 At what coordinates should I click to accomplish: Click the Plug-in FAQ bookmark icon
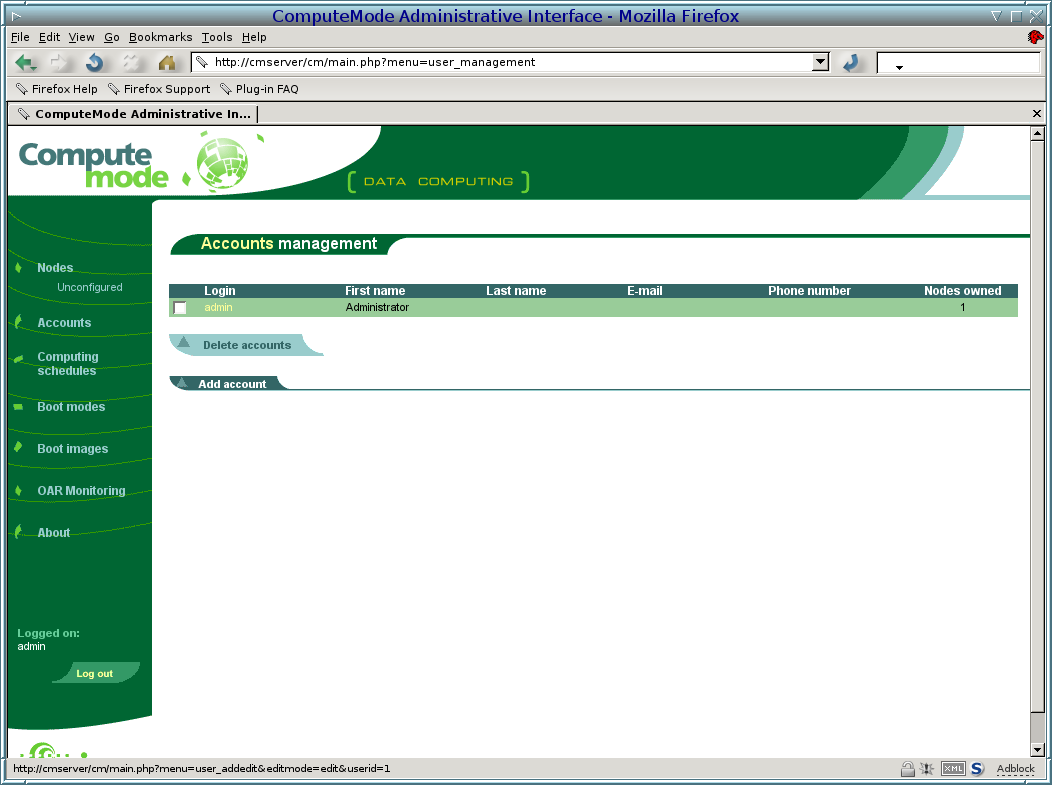(225, 89)
